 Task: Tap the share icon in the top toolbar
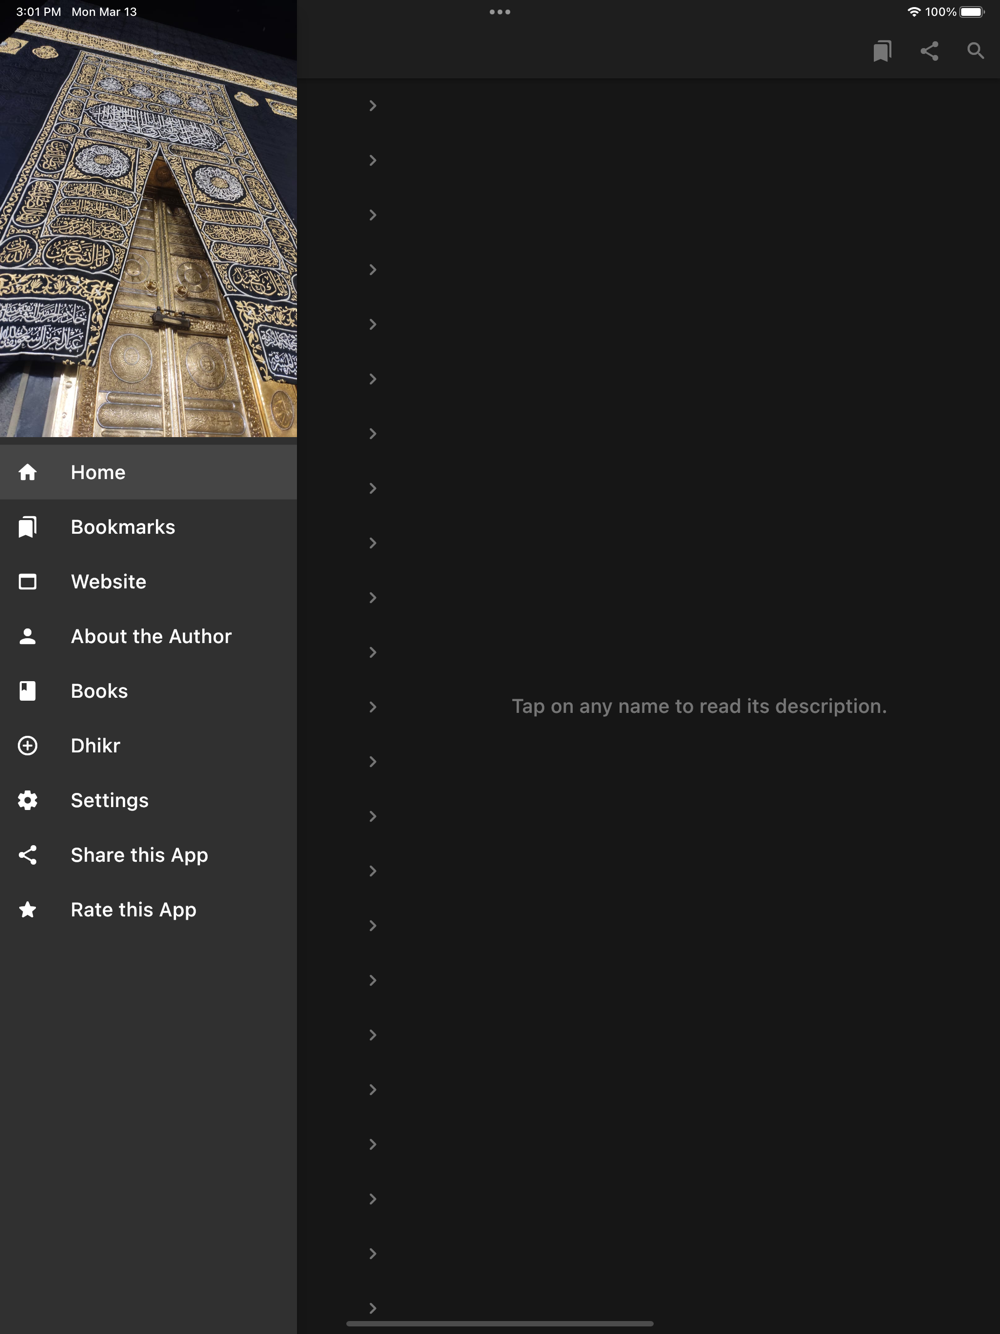[x=929, y=51]
